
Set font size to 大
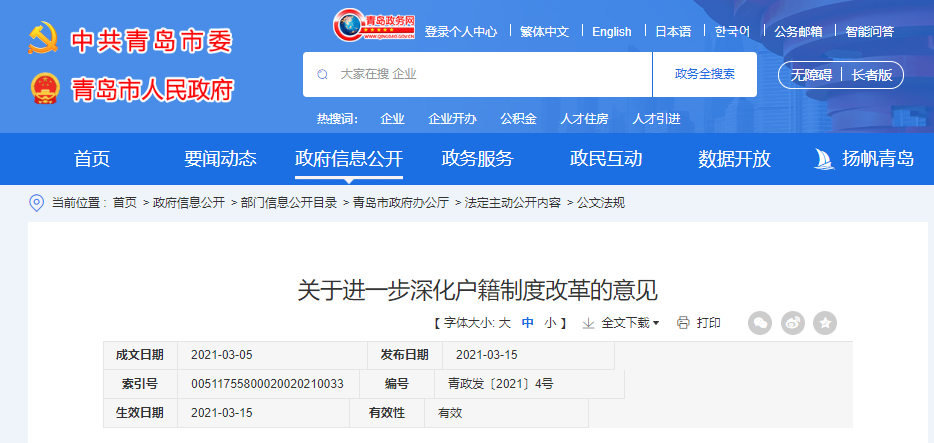click(x=505, y=323)
